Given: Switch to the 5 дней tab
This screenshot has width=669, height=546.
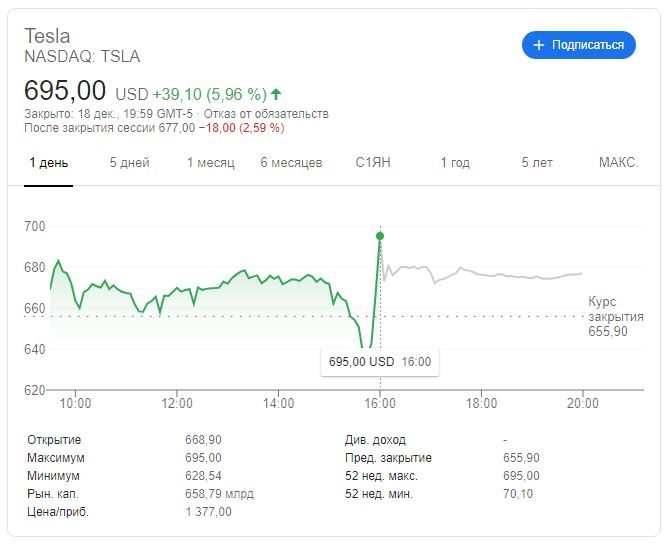Looking at the screenshot, I should coord(129,163).
